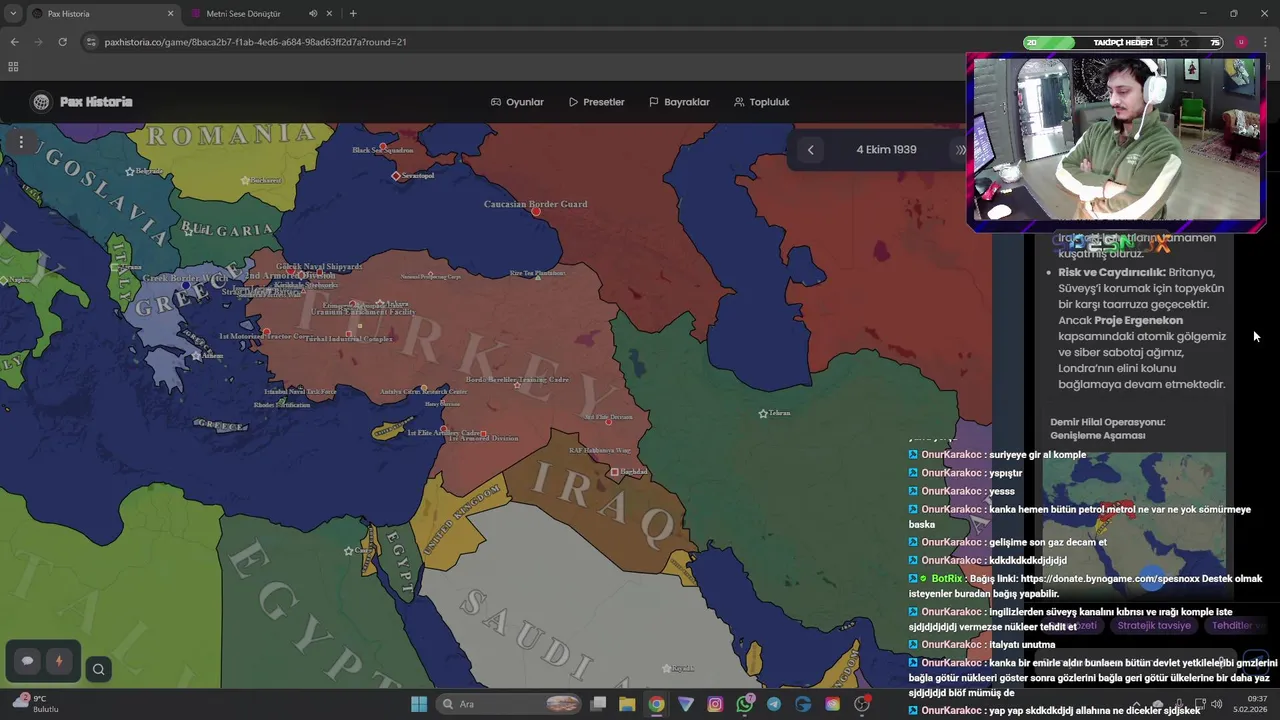The height and width of the screenshot is (720, 1280).
Task: Open Task View on the taskbar
Action: point(598,704)
